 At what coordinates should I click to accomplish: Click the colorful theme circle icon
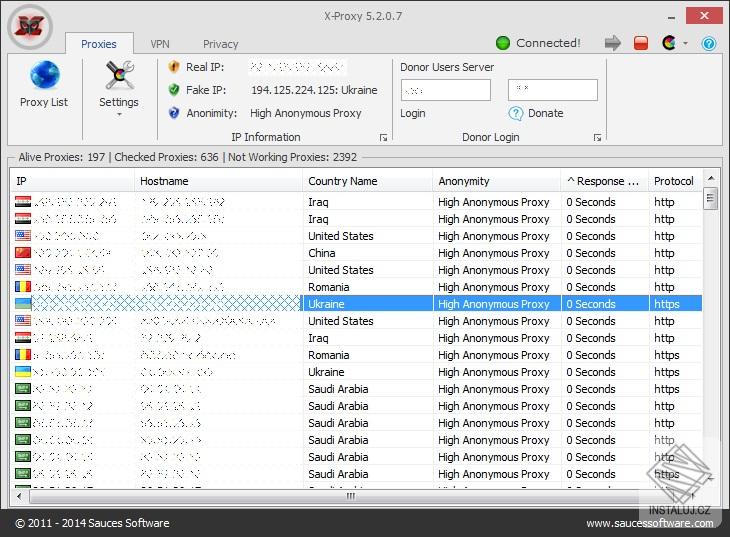(x=669, y=43)
